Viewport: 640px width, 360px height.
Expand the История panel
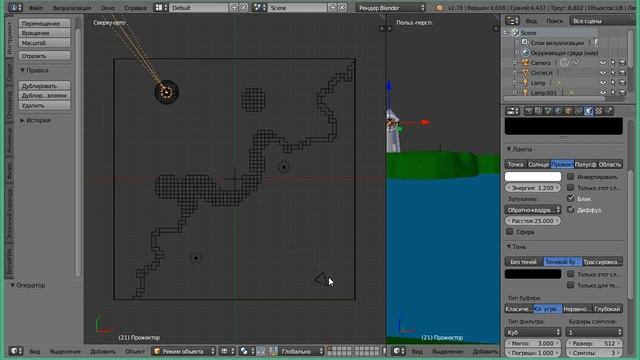coord(22,120)
